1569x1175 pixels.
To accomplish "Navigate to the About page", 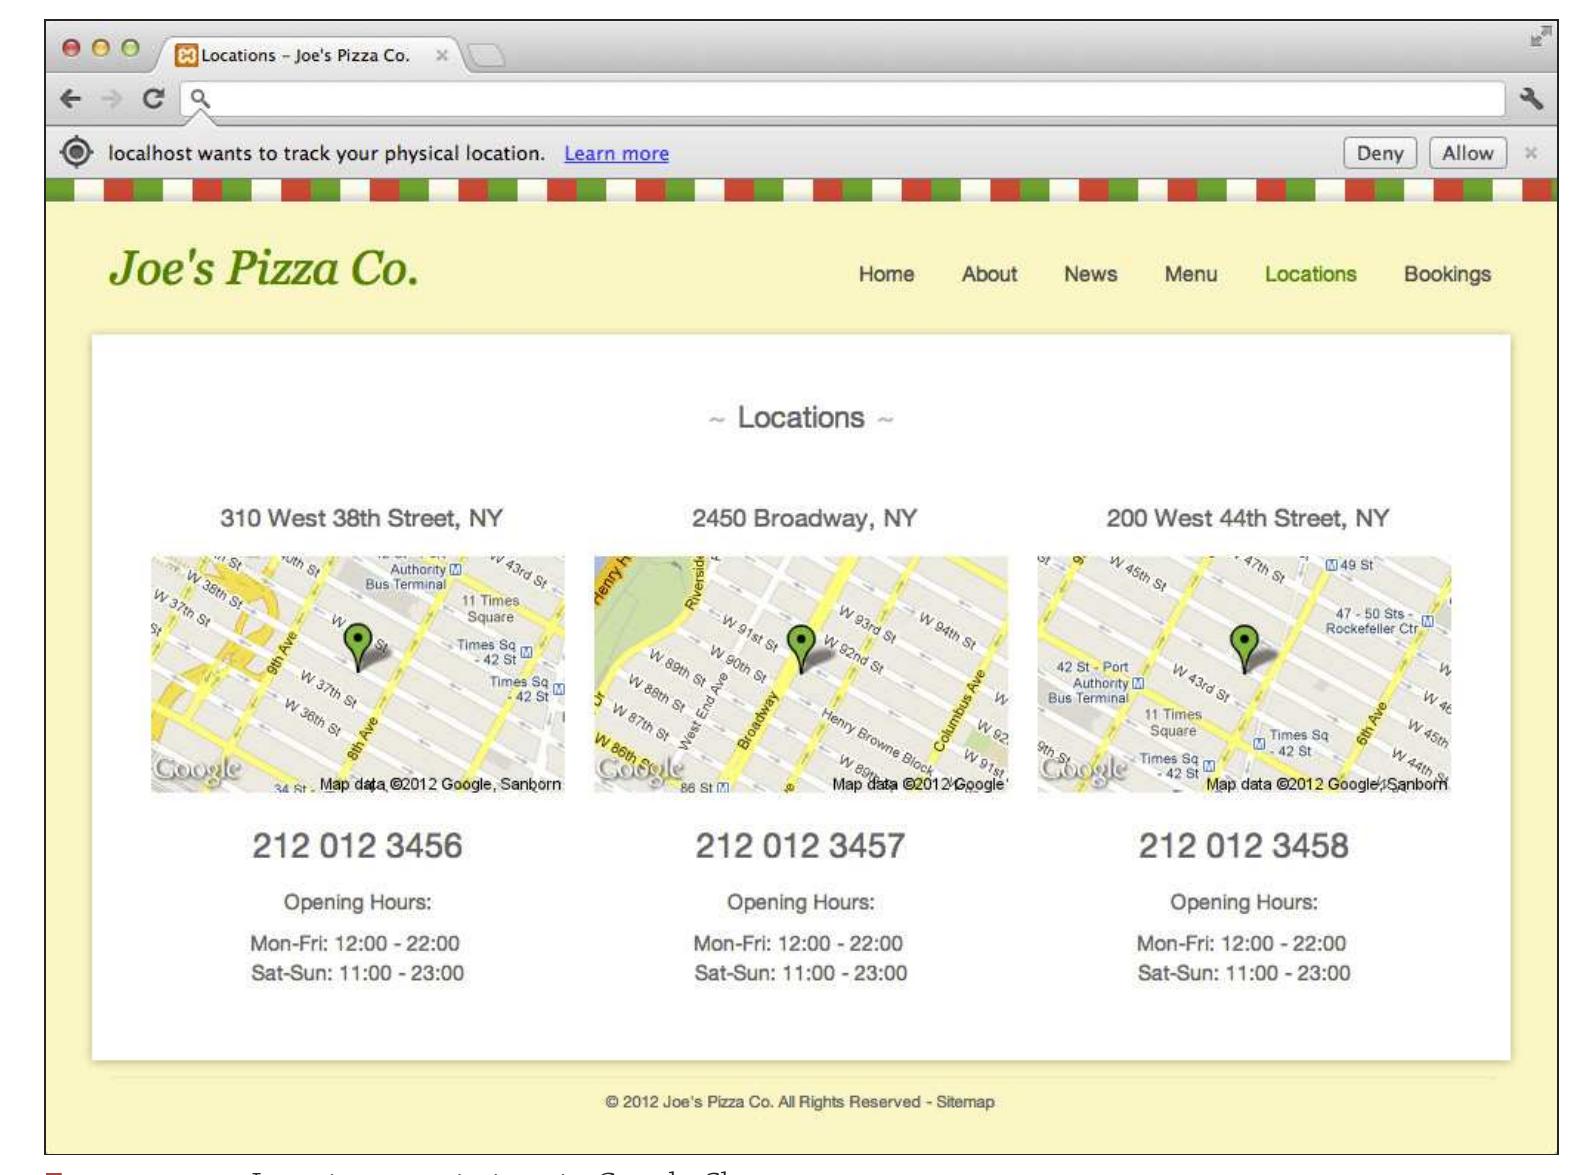I will click(989, 274).
